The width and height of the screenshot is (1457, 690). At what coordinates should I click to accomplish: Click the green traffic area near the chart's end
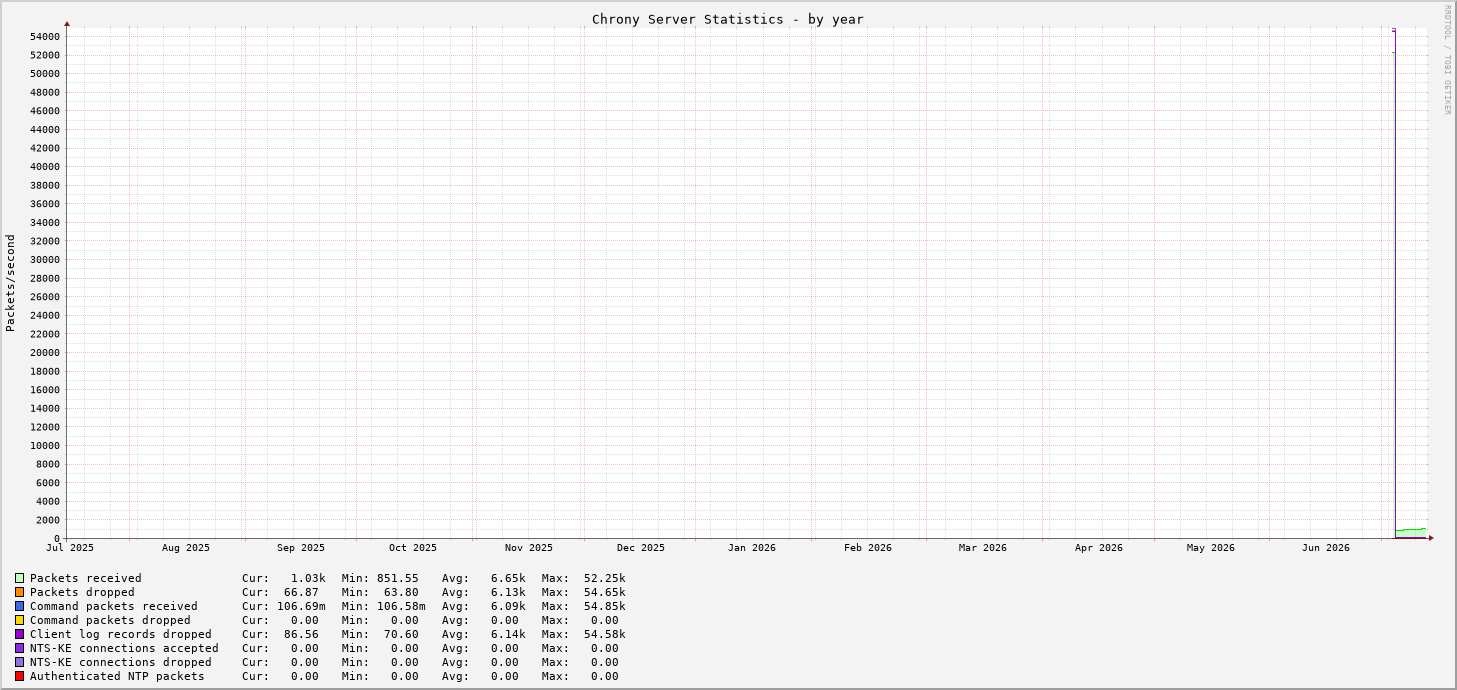(1411, 534)
